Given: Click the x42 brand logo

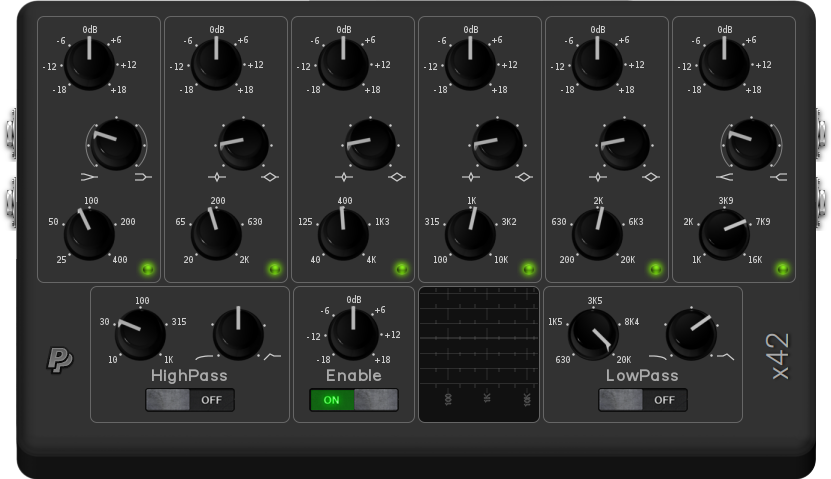Looking at the screenshot, I should [x=781, y=356].
